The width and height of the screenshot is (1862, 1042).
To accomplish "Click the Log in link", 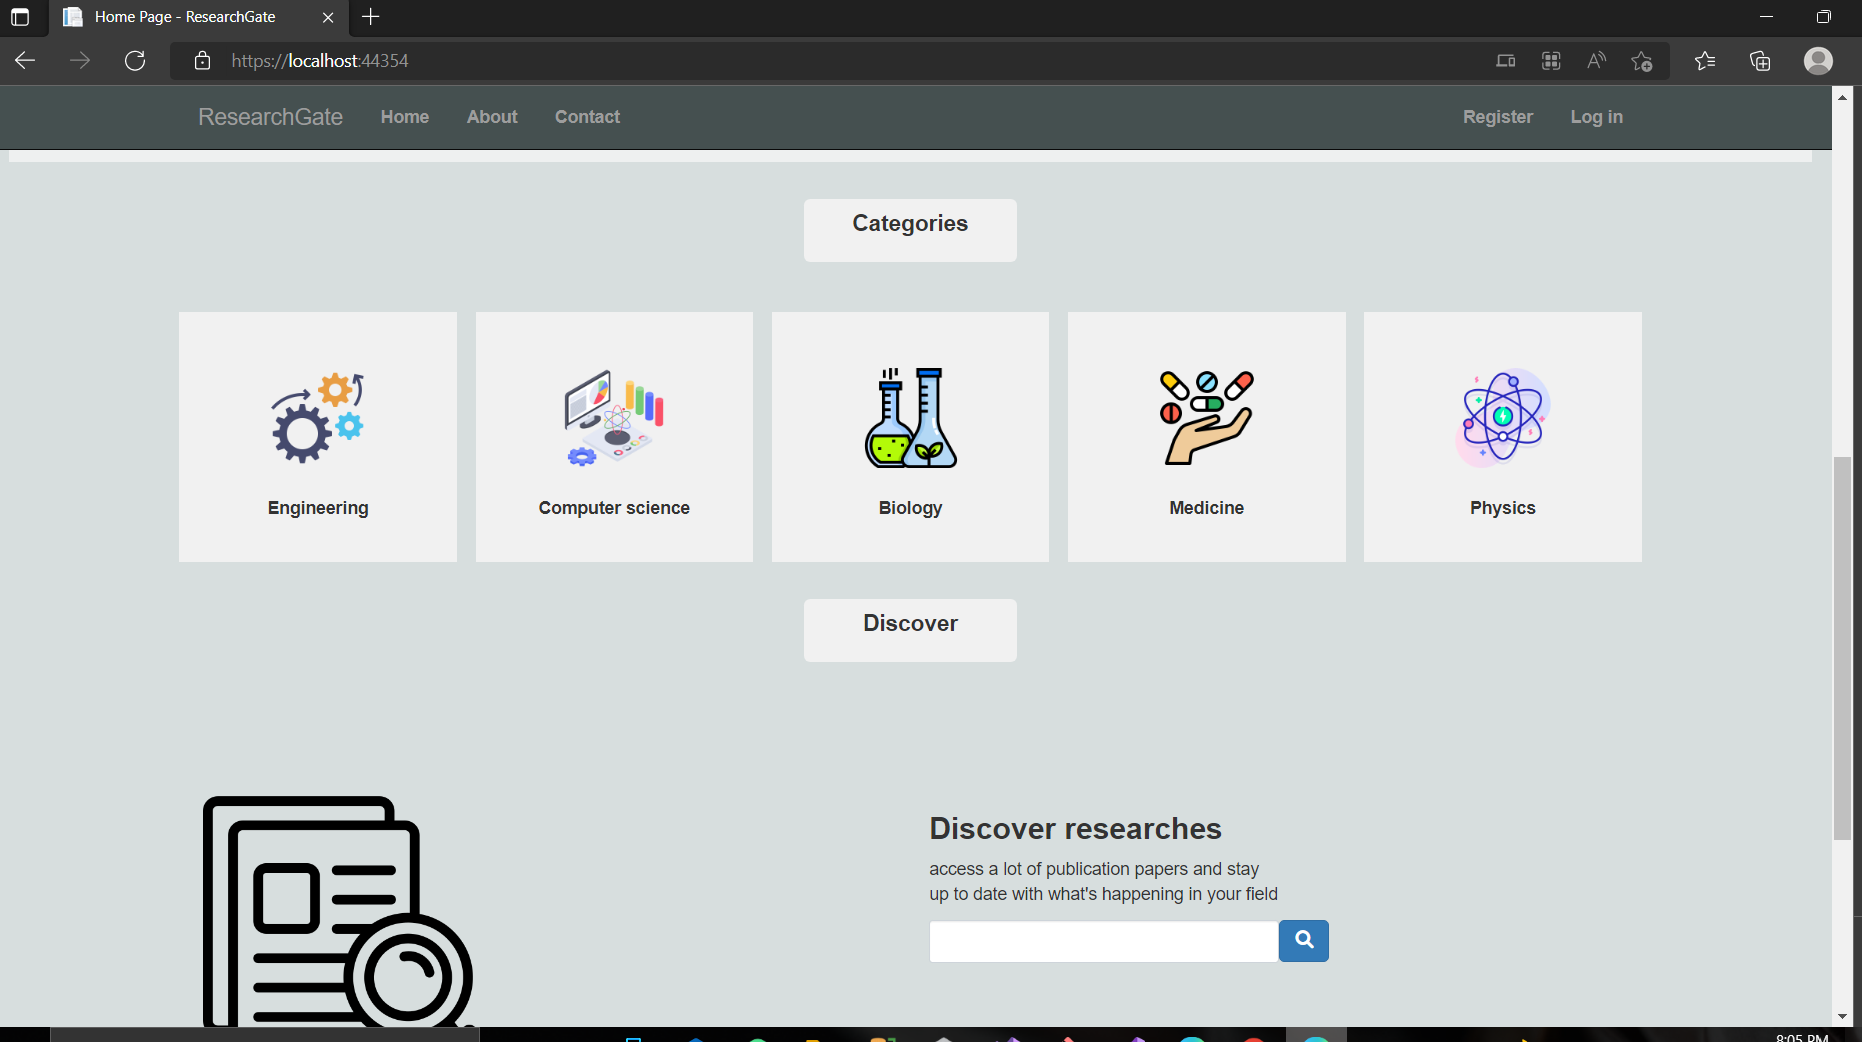I will point(1595,117).
